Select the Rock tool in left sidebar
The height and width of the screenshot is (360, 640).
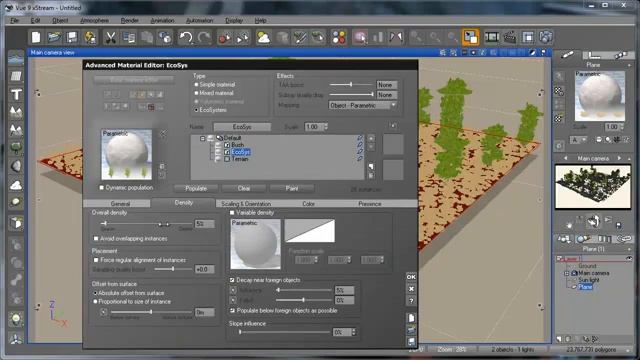(16, 167)
